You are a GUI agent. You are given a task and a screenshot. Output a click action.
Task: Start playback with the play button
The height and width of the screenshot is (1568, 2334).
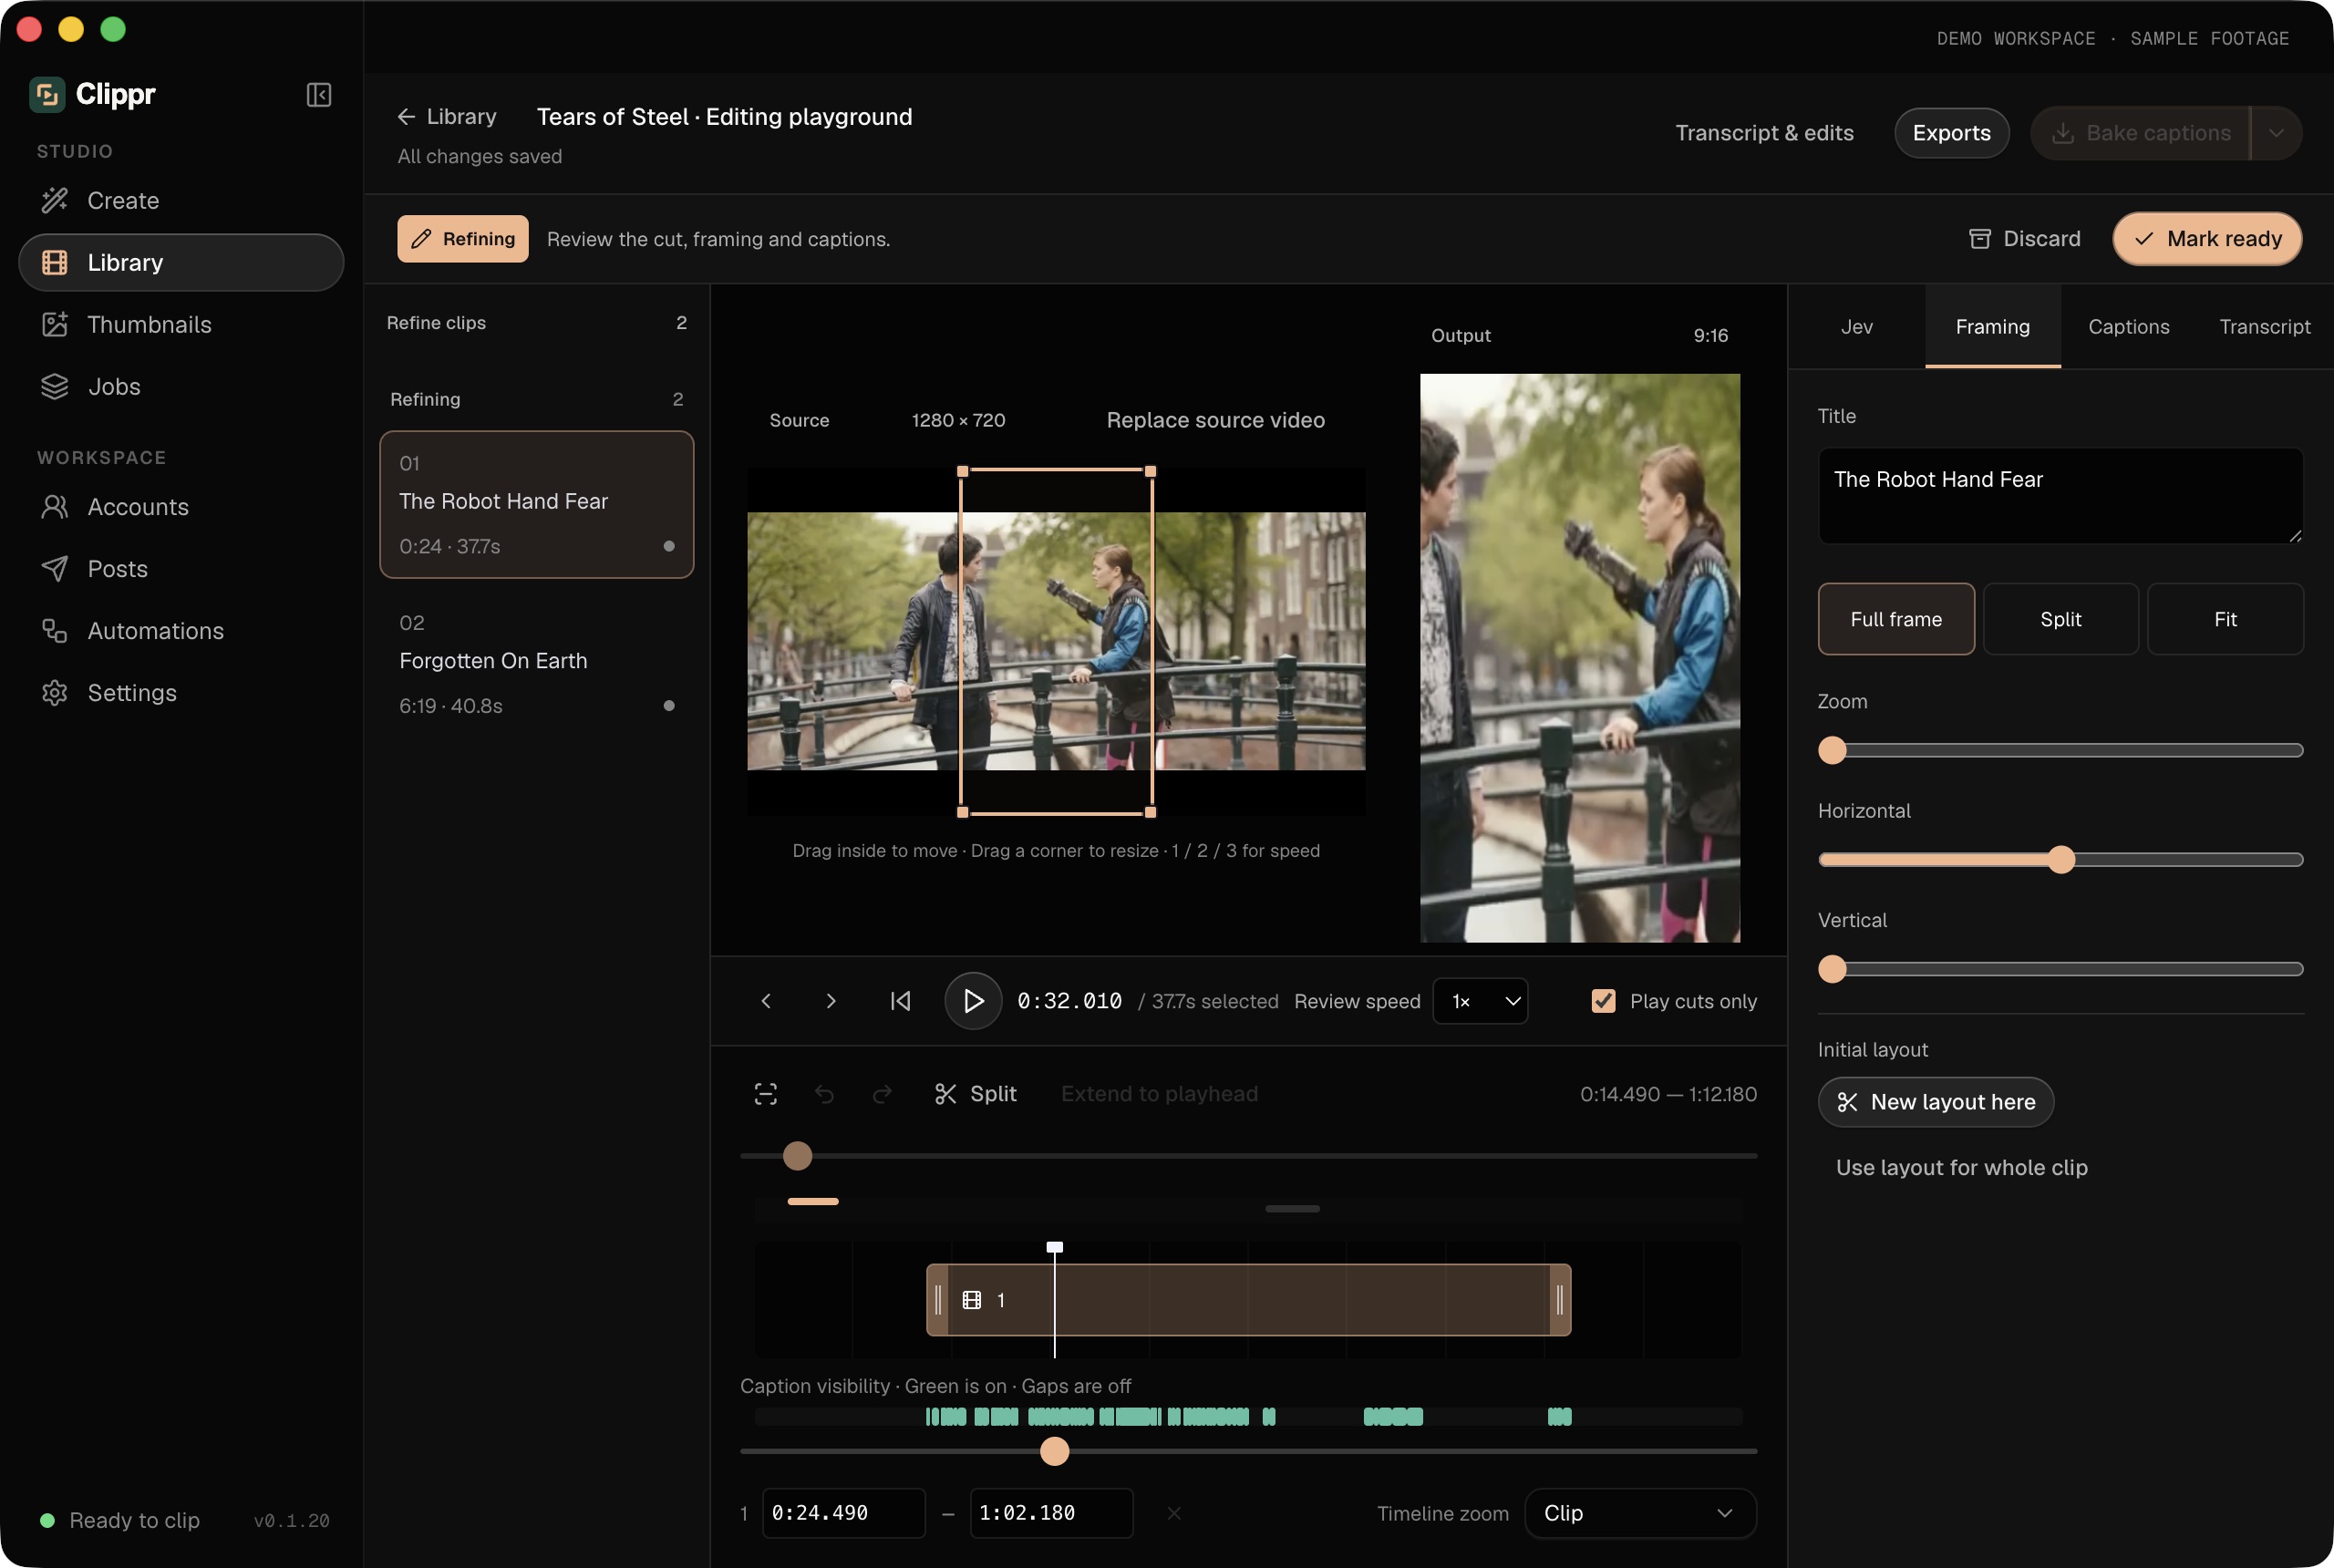tap(973, 1001)
